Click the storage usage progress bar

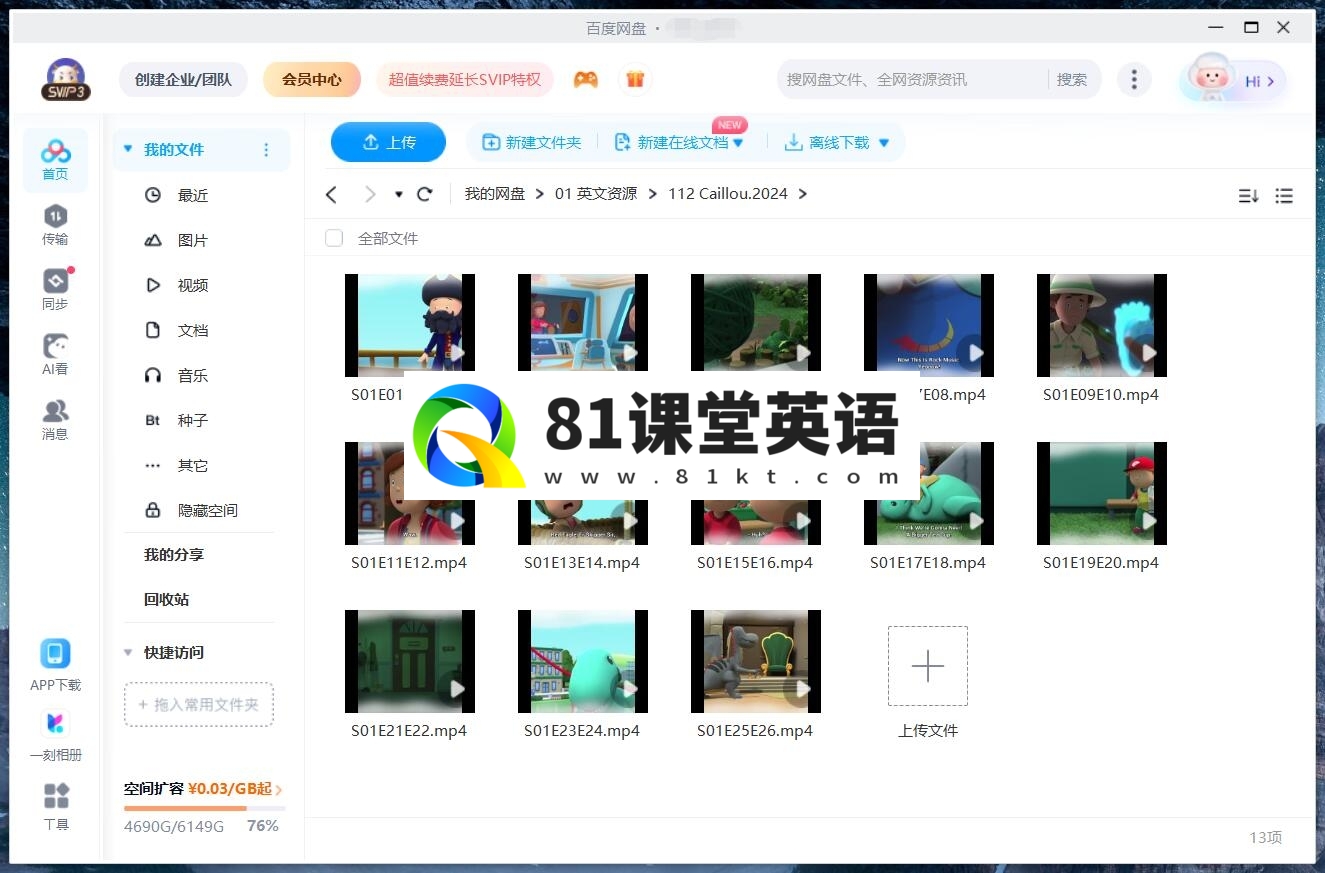pos(205,808)
